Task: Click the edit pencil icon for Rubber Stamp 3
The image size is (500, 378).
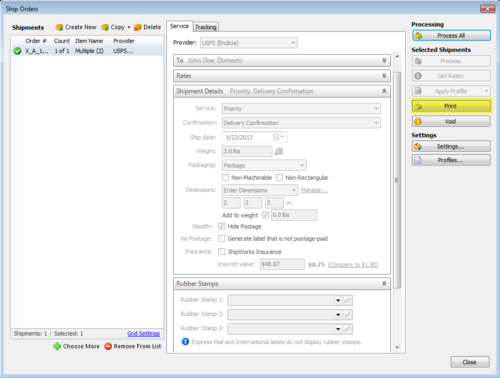Action: 348,329
